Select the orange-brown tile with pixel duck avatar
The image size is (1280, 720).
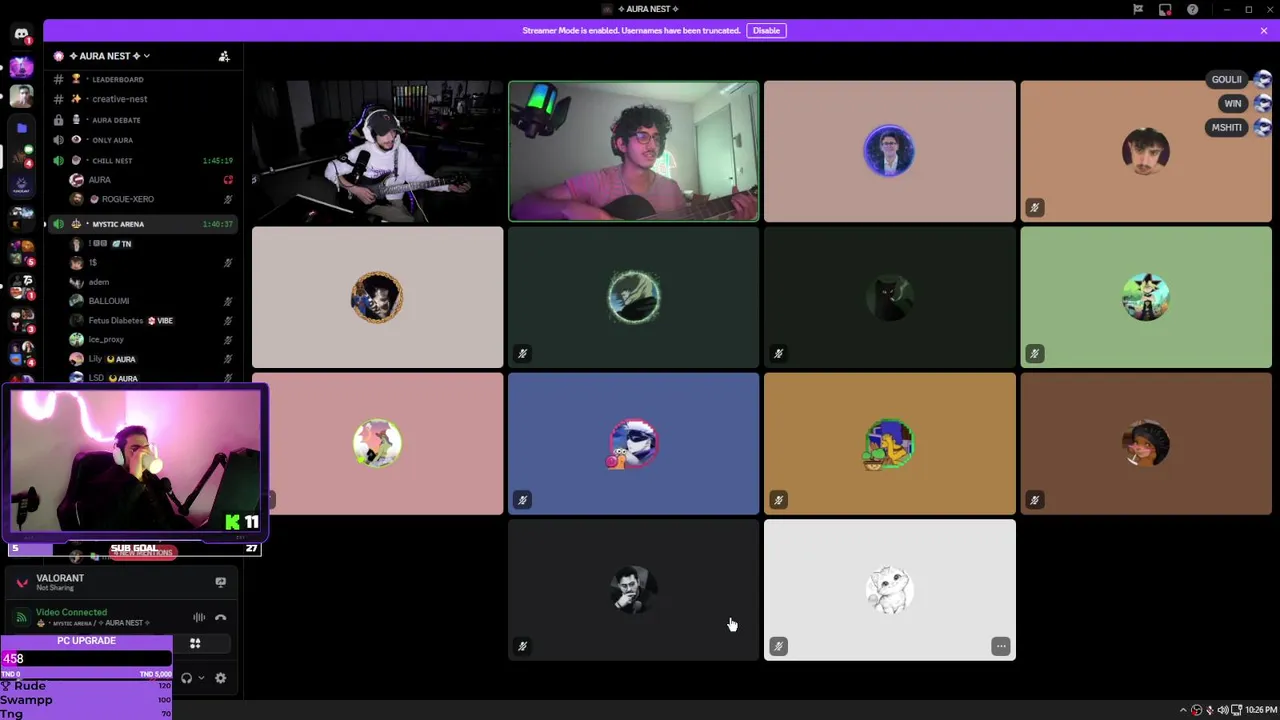click(x=889, y=443)
